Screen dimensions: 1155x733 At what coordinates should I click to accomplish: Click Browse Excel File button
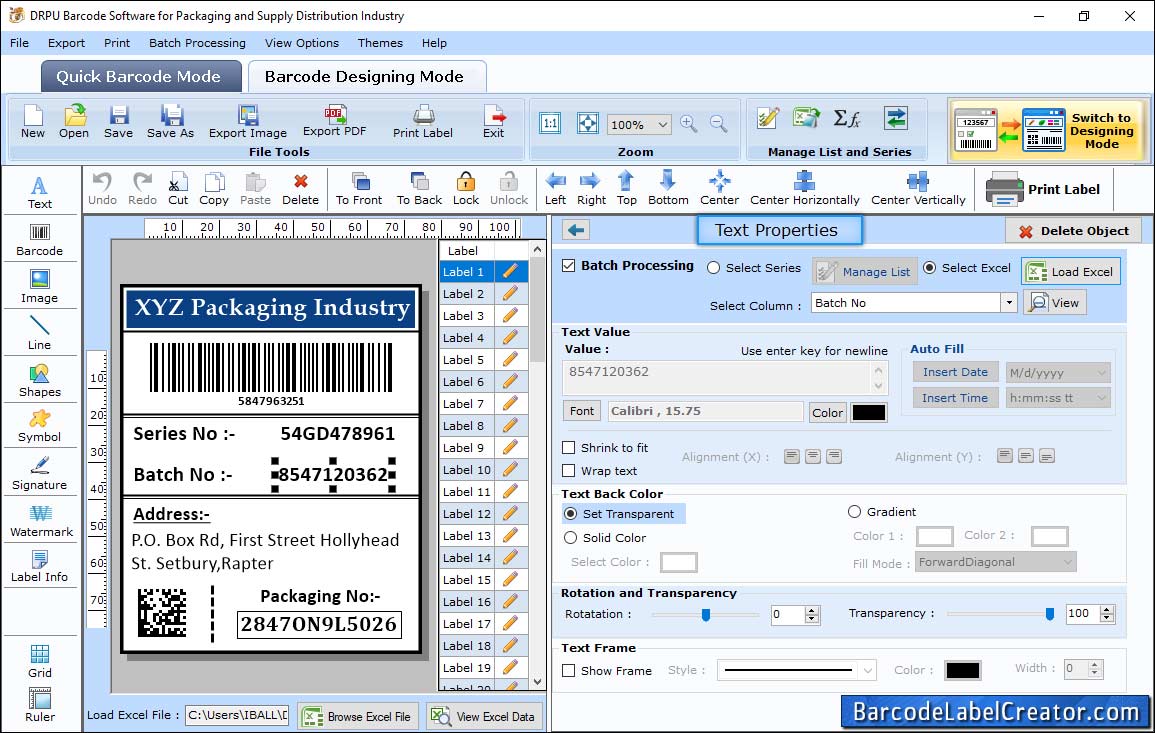[x=358, y=716]
